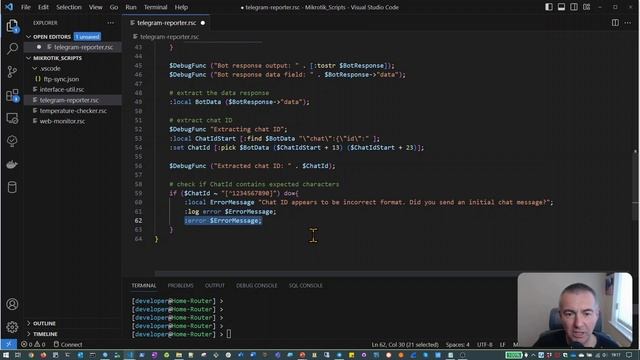640x360 pixels.
Task: Click the terminal prompt input area
Action: [229, 334]
